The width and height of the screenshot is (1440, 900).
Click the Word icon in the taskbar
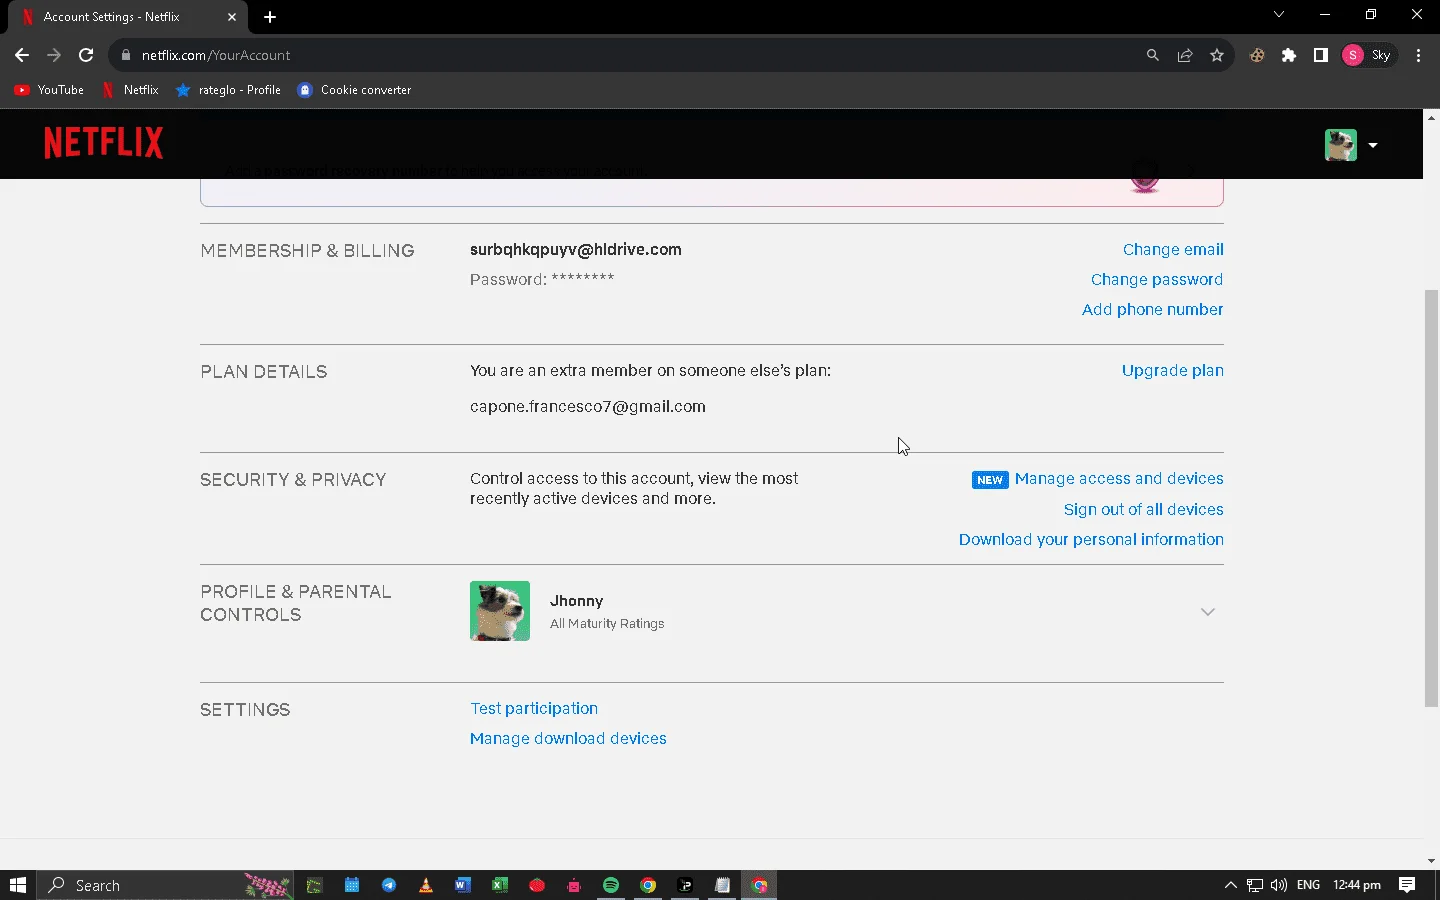[x=462, y=885]
